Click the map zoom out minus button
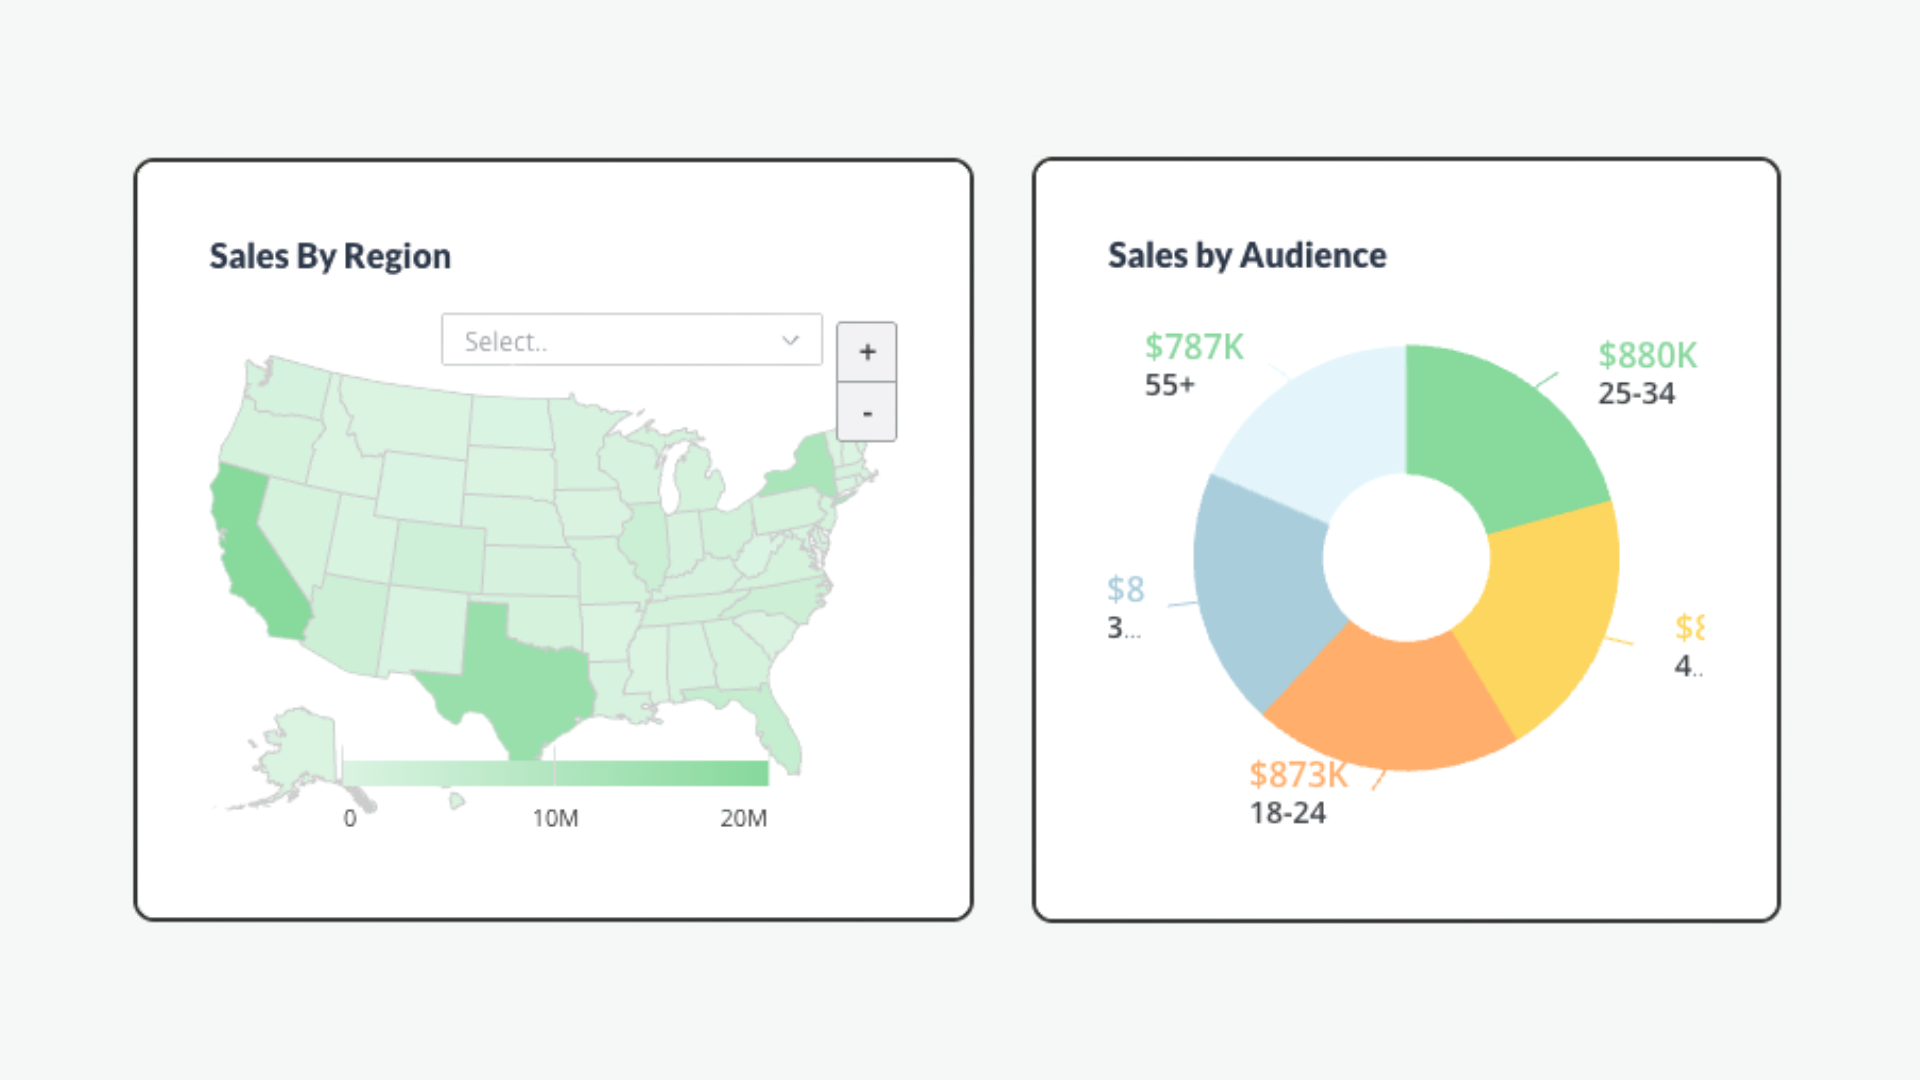Screen dimensions: 1920x1080 866,412
